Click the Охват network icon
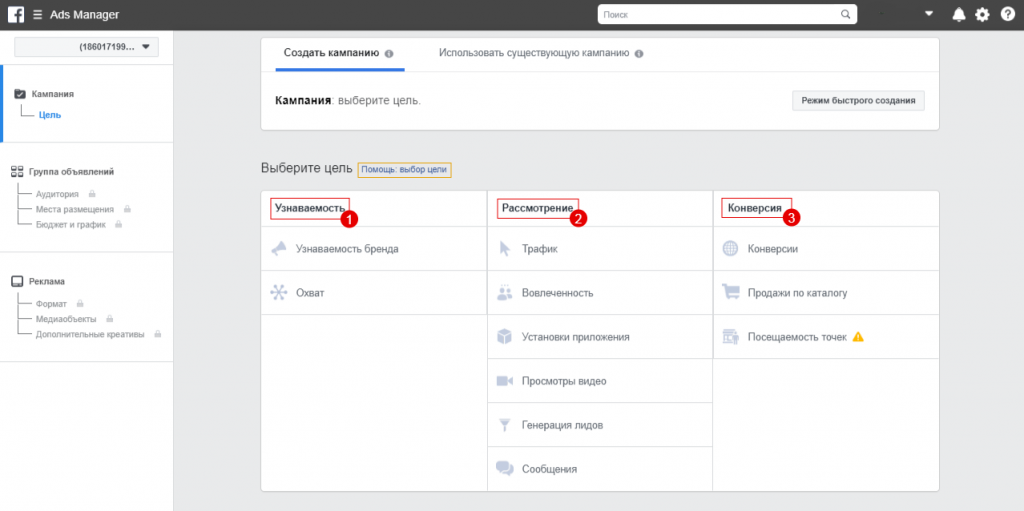Image resolution: width=1024 pixels, height=511 pixels. coord(279,293)
